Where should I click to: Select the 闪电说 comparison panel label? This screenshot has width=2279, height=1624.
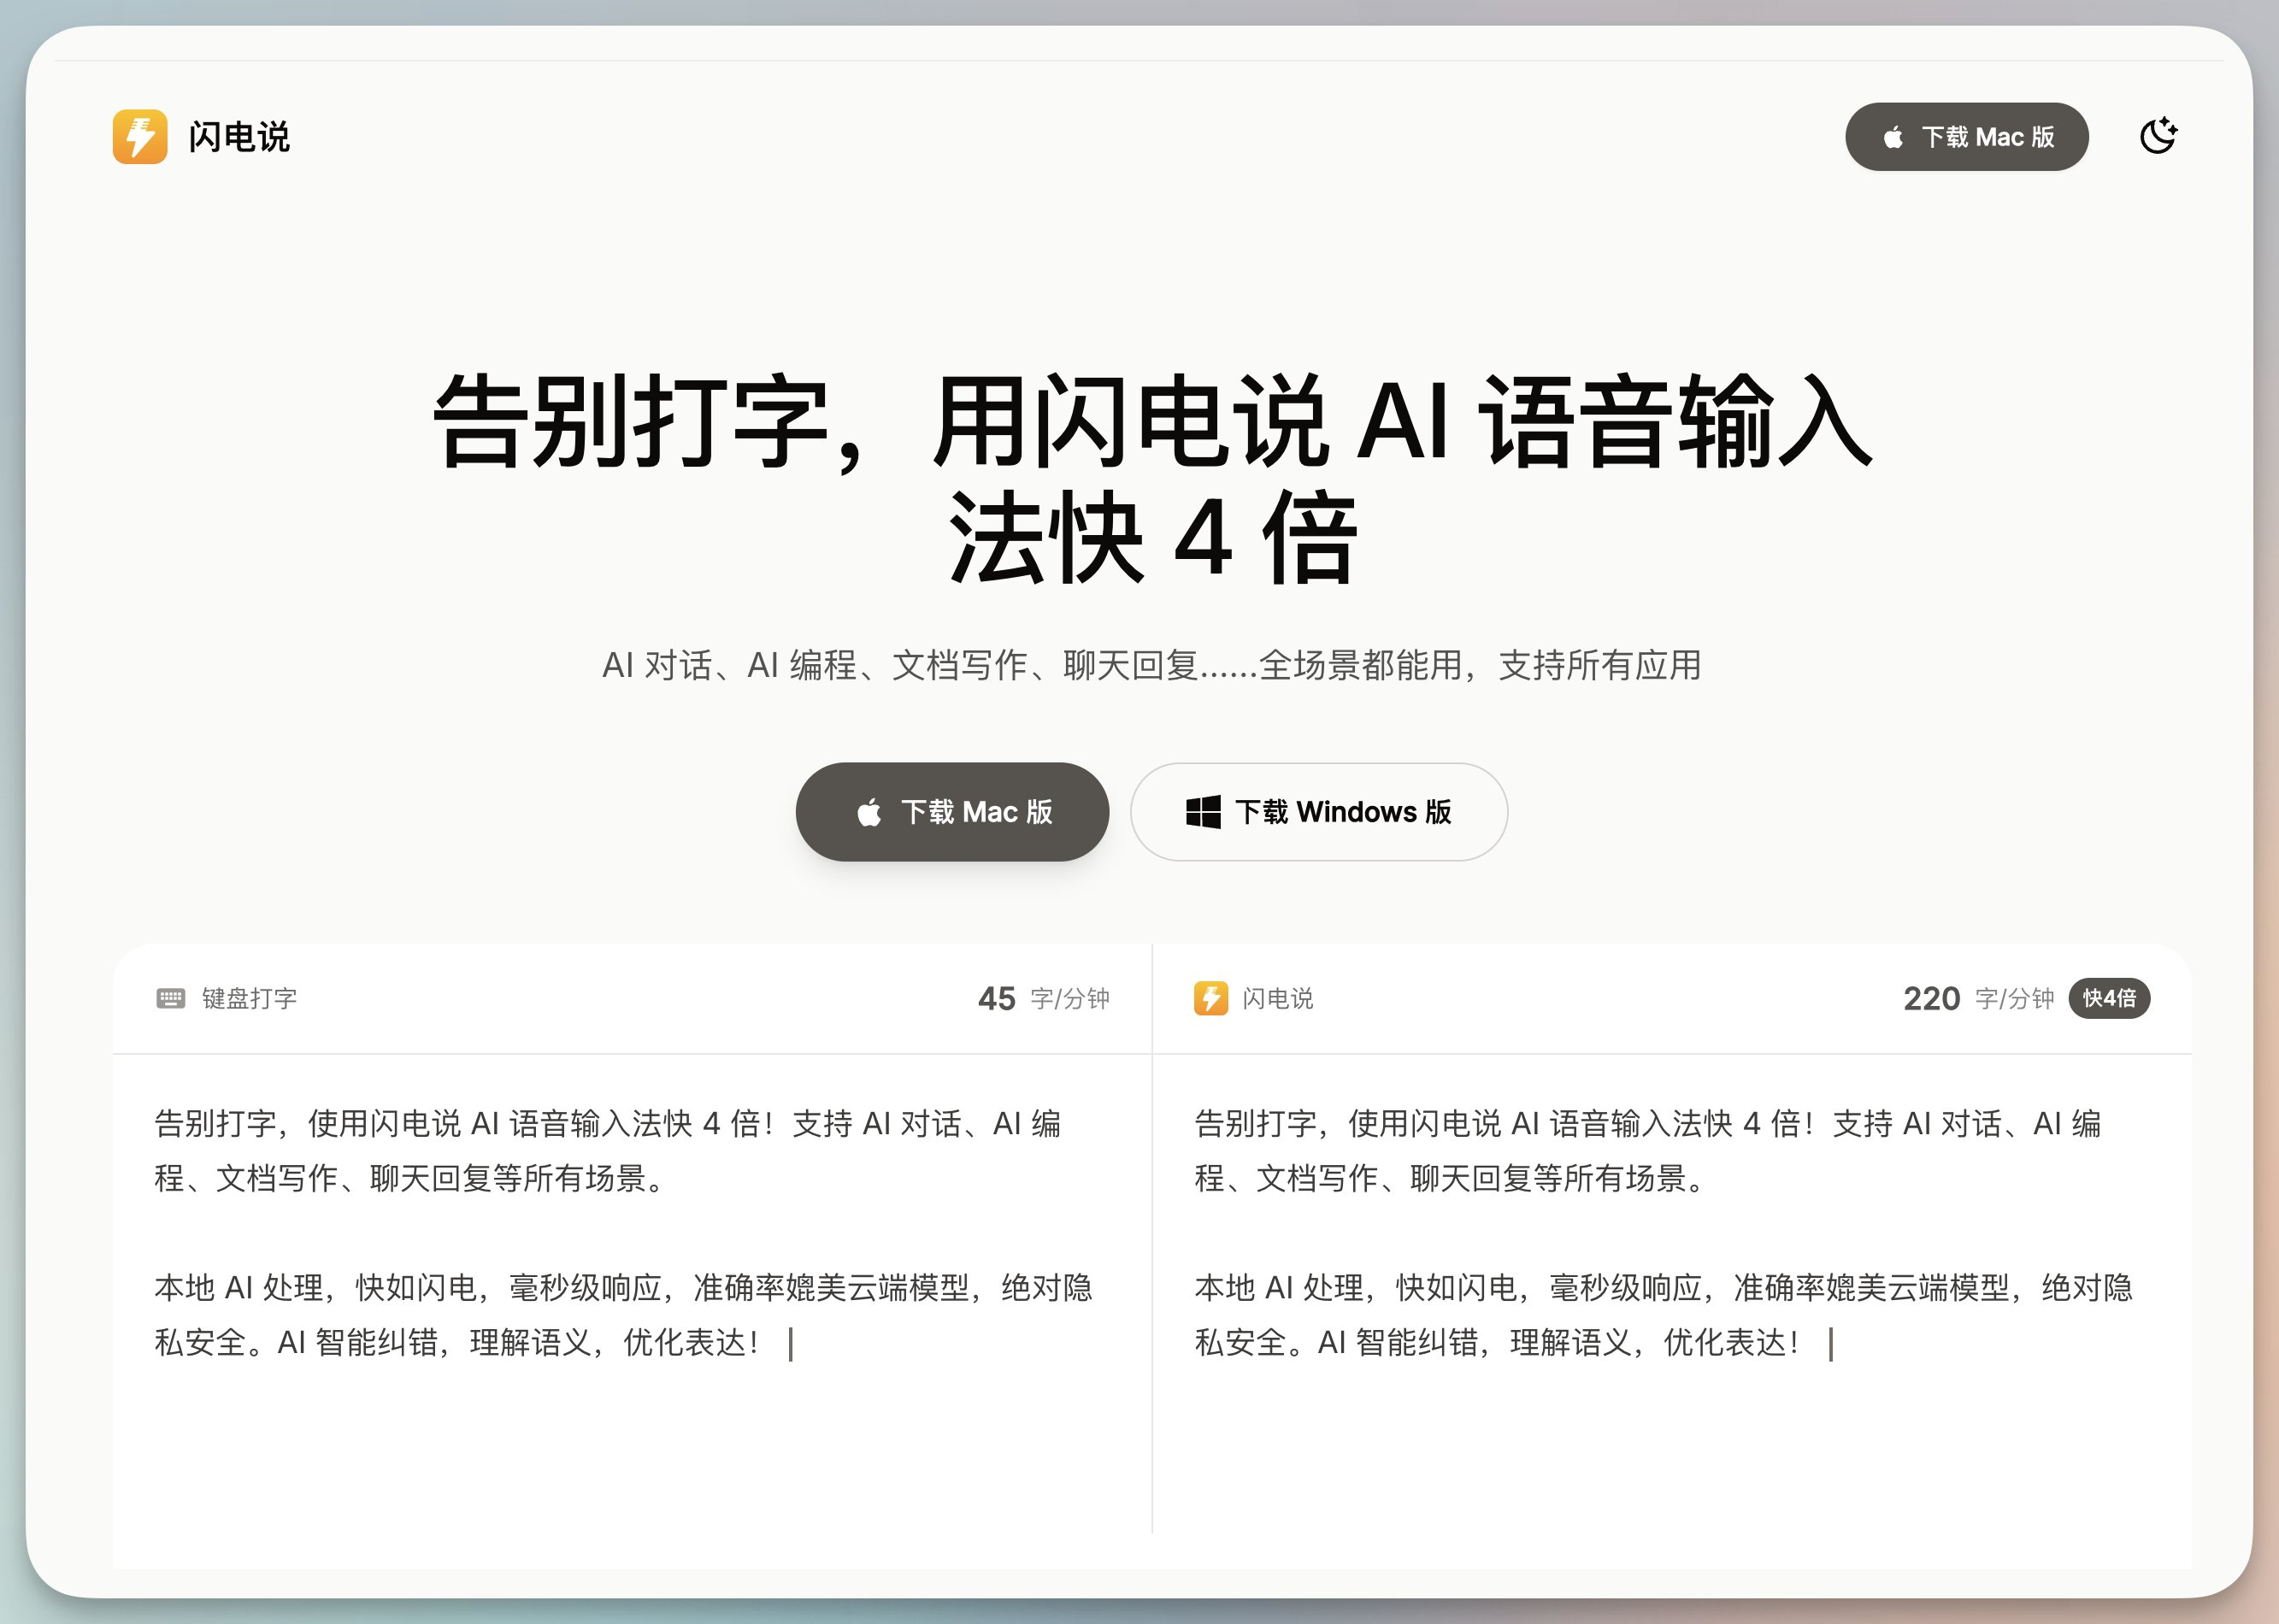click(x=1277, y=998)
